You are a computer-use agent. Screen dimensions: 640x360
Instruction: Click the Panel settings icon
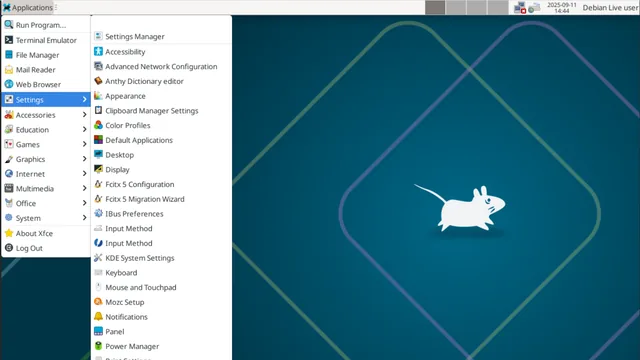coord(98,331)
